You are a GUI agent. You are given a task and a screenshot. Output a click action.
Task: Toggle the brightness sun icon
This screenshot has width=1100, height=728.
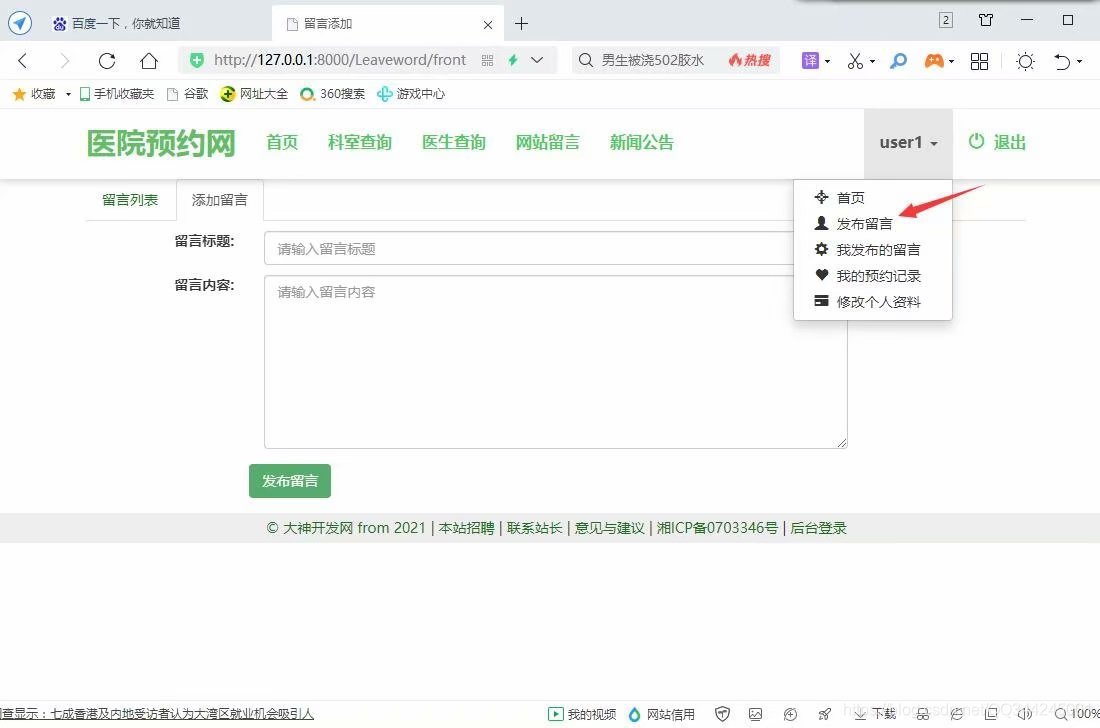(1025, 61)
